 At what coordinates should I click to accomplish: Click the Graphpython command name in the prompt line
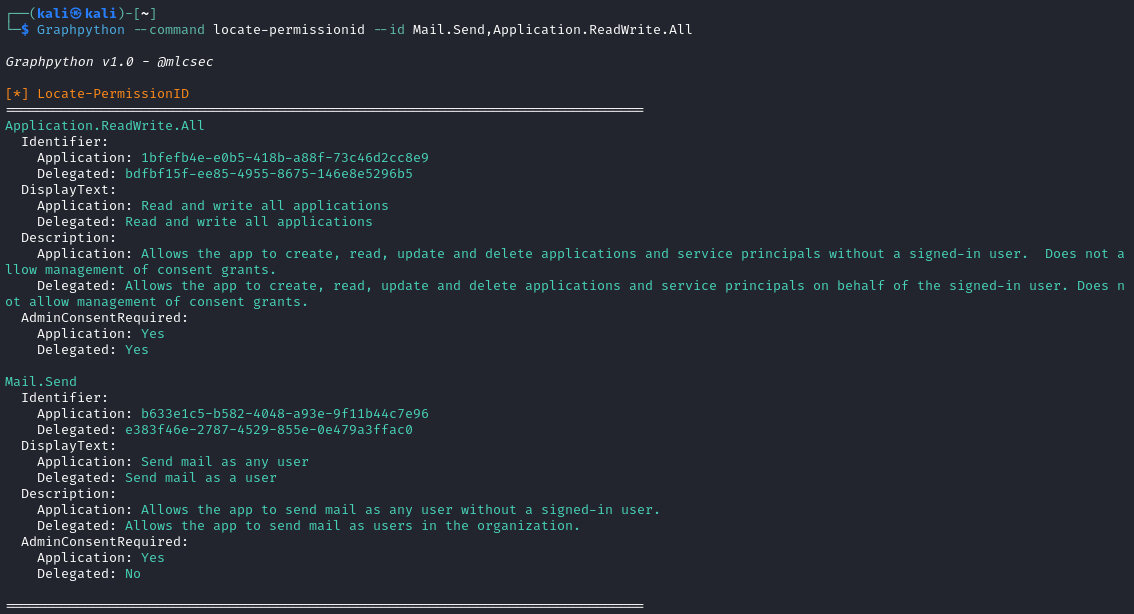pyautogui.click(x=81, y=30)
